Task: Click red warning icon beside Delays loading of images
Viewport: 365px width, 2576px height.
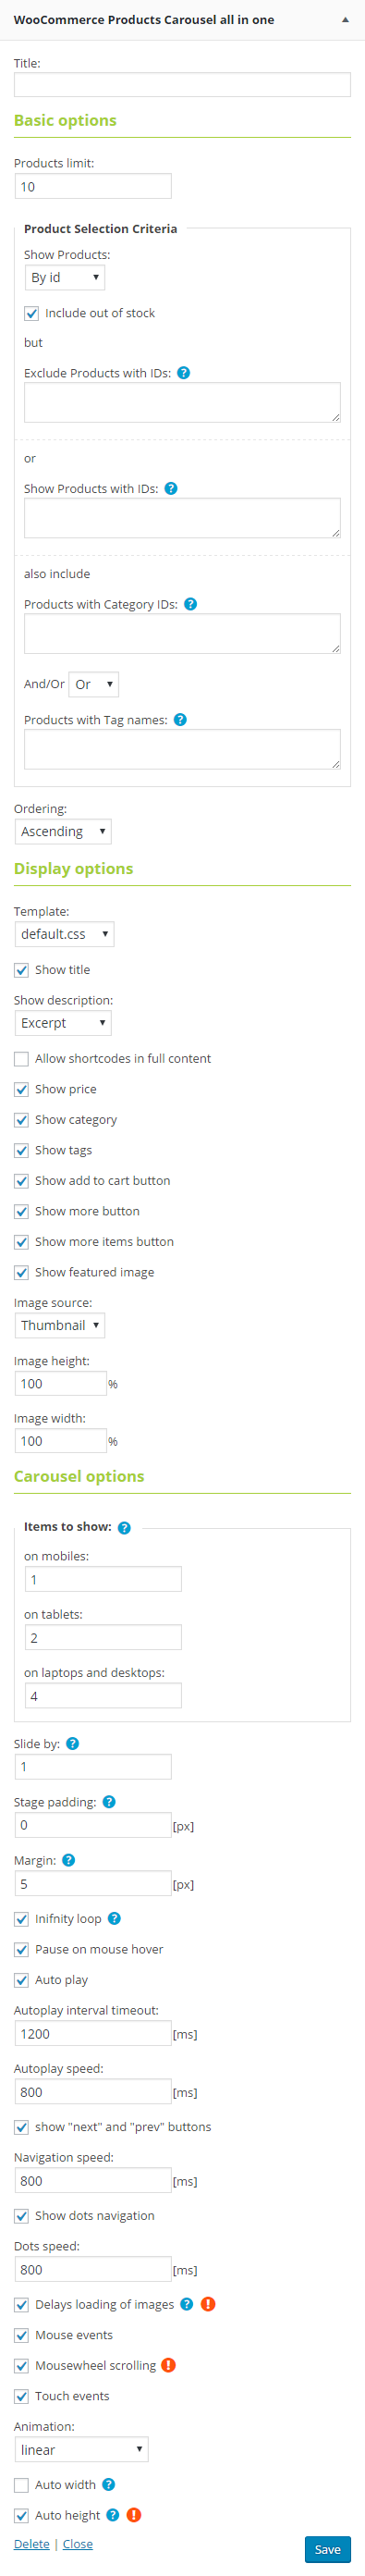Action: [x=208, y=2304]
